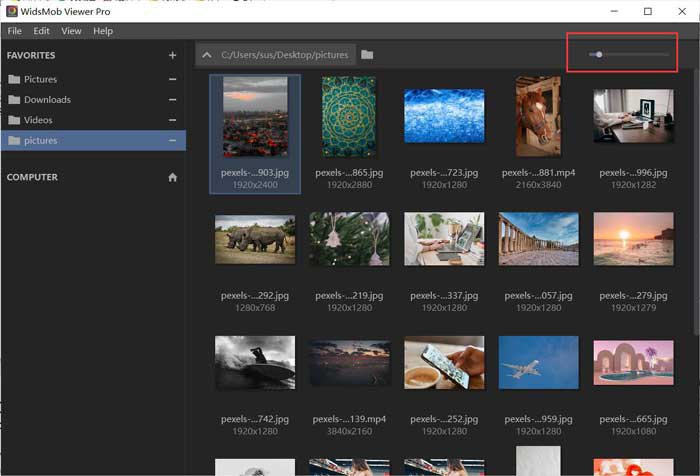Maximize the WidsMob Viewer Pro window
700x476 pixels.
click(x=648, y=11)
